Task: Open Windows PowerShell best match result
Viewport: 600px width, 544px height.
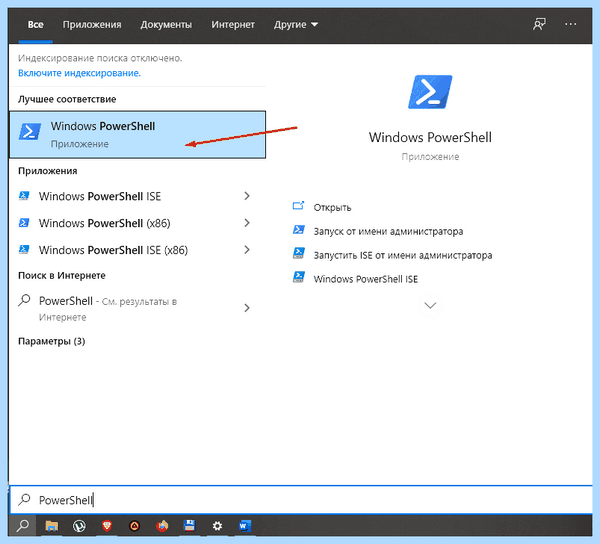Action: [137, 135]
